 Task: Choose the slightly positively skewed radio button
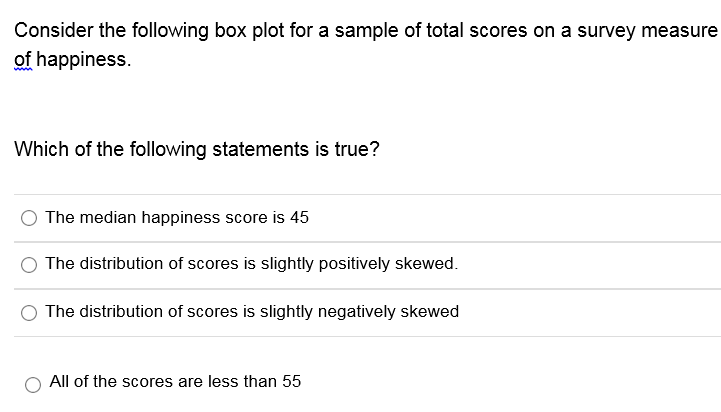(x=29, y=265)
